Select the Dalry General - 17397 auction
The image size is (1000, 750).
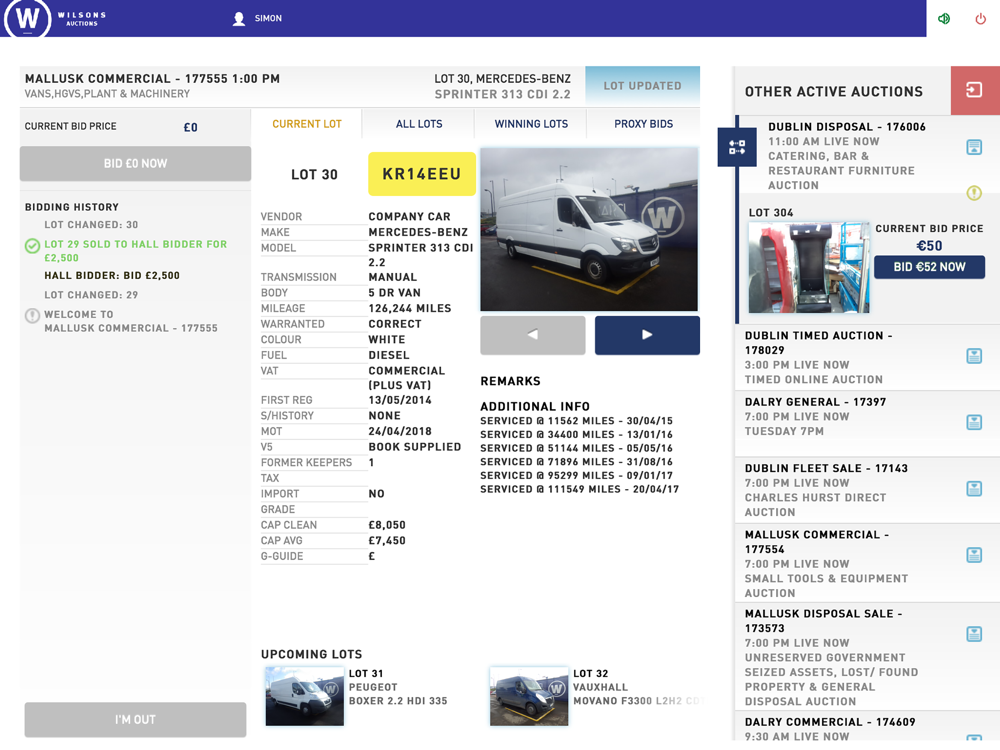[x=815, y=402]
